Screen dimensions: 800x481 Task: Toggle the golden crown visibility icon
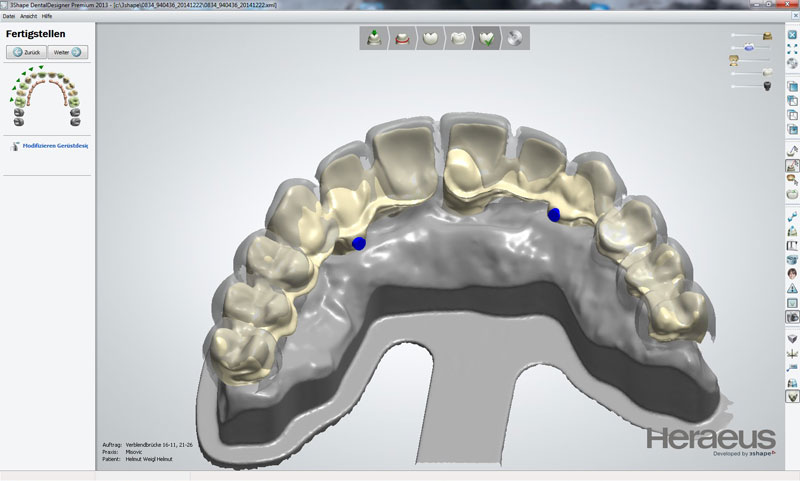(x=767, y=35)
